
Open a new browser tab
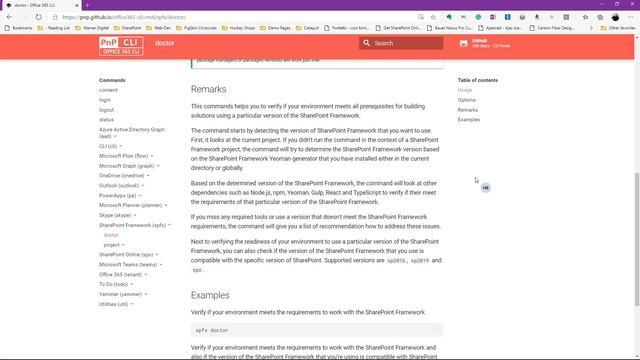[x=87, y=5]
